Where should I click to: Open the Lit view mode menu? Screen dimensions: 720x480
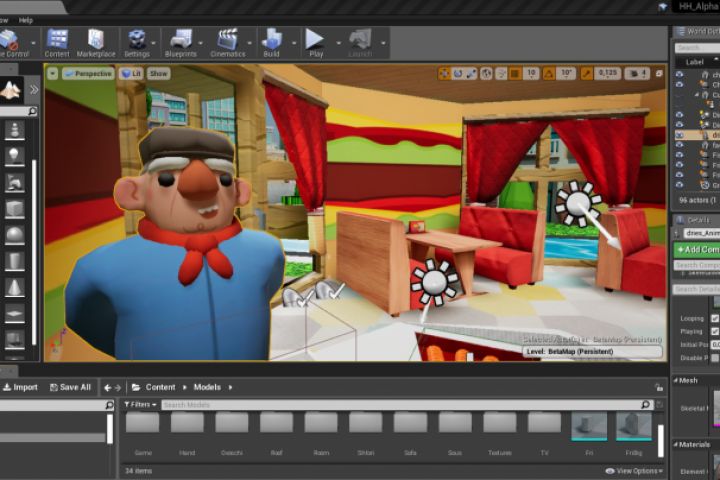[131, 73]
